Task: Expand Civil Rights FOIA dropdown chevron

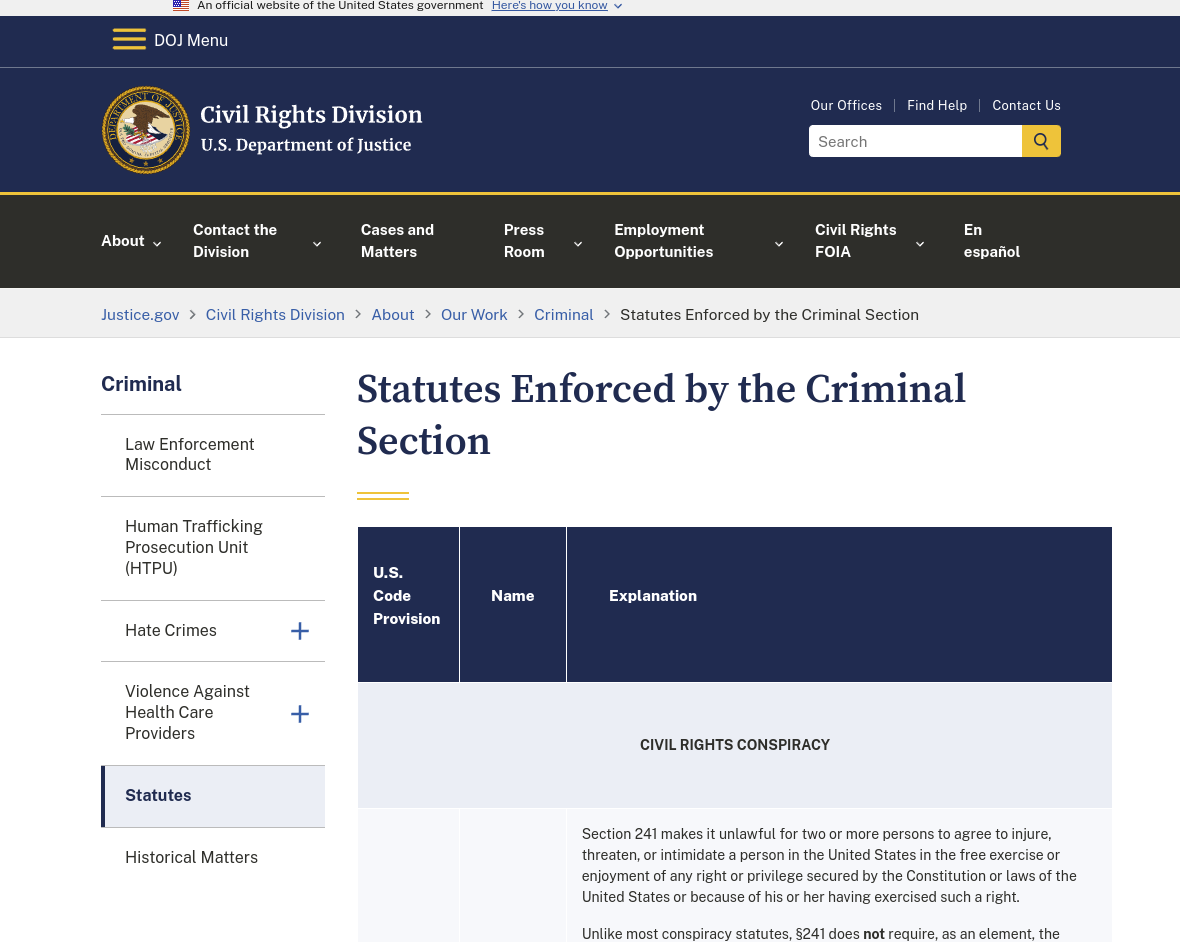Action: (920, 244)
